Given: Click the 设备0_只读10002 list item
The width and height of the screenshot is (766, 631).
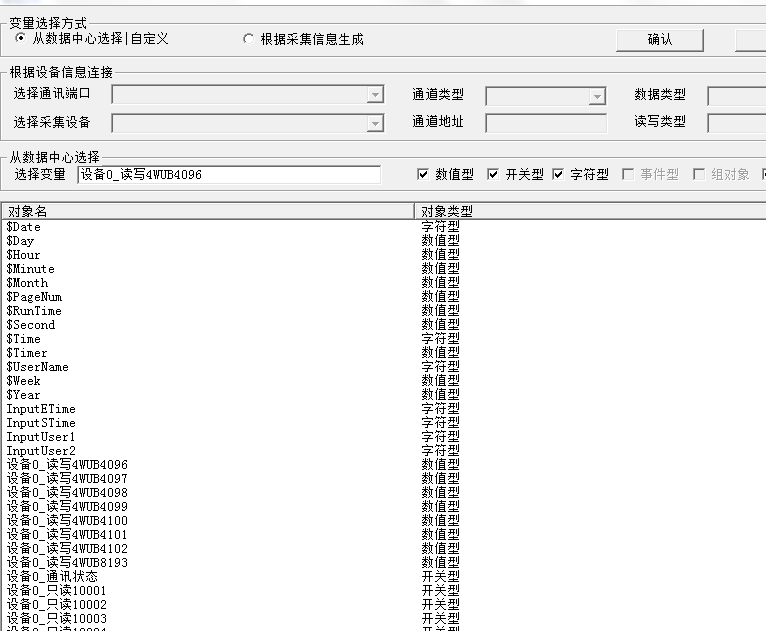Looking at the screenshot, I should tap(56, 605).
